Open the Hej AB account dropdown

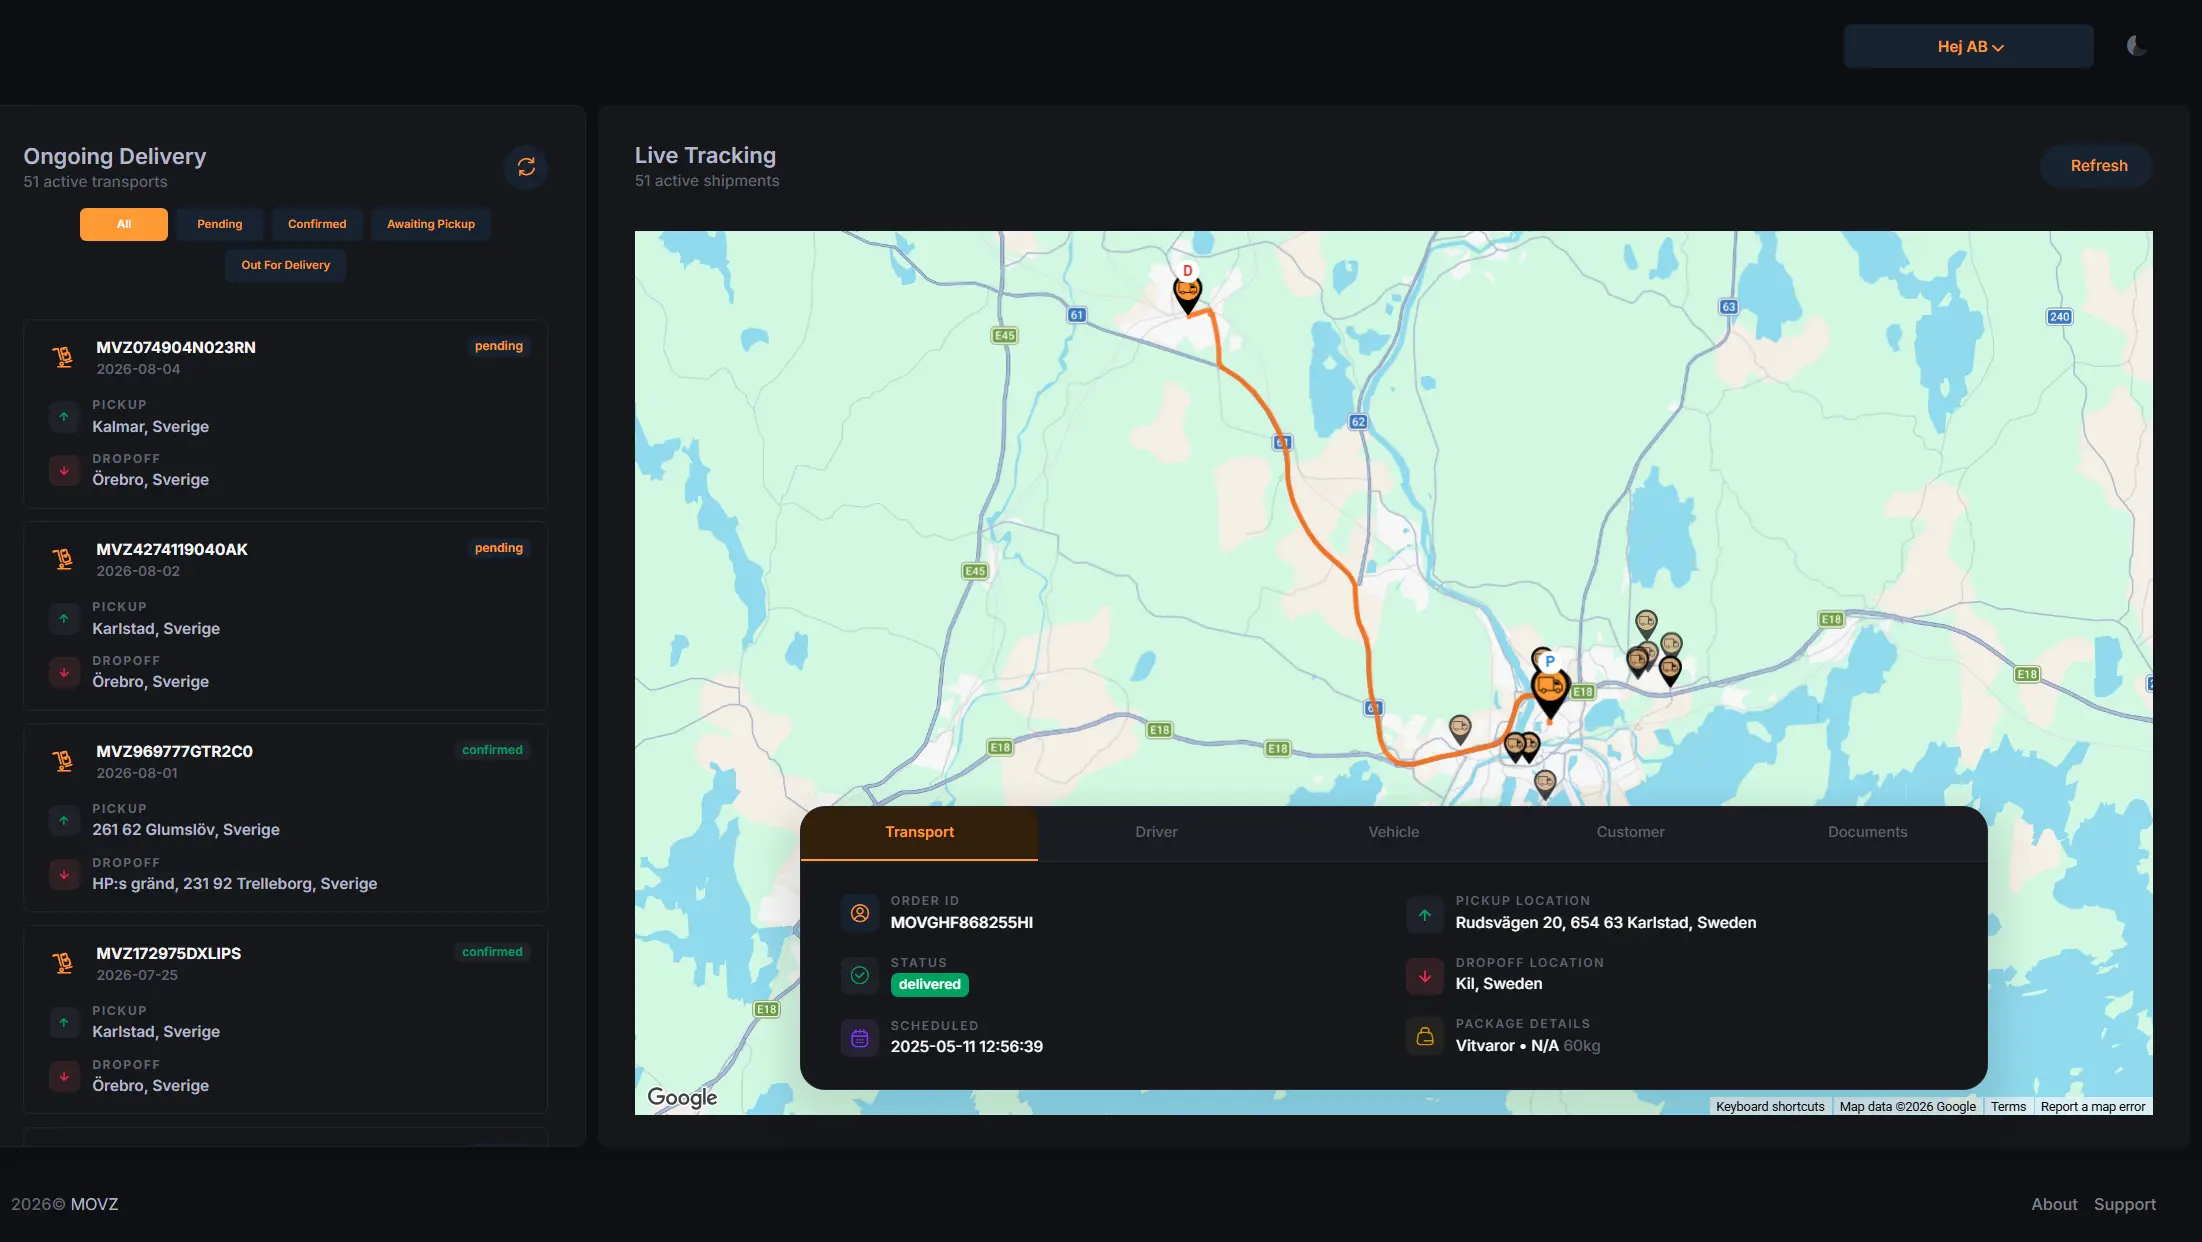pos(1968,47)
